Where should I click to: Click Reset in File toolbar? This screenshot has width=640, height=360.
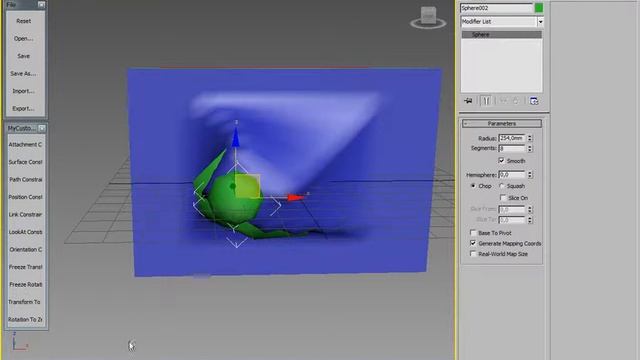coord(24,21)
